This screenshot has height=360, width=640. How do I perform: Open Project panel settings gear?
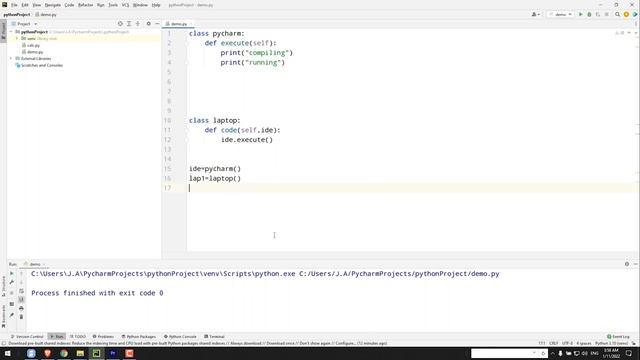click(149, 24)
